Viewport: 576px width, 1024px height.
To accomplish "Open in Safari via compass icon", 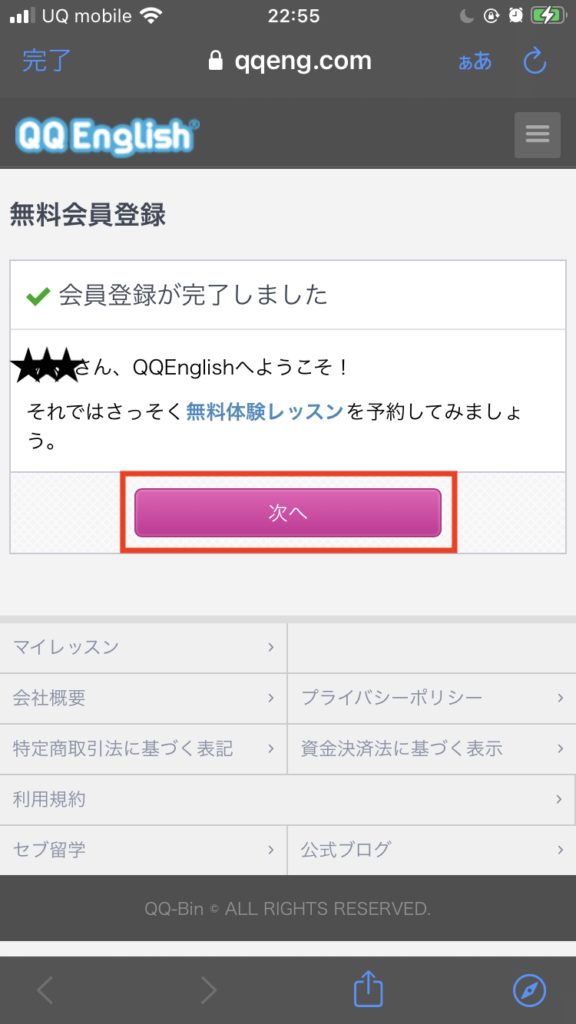I will click(530, 990).
